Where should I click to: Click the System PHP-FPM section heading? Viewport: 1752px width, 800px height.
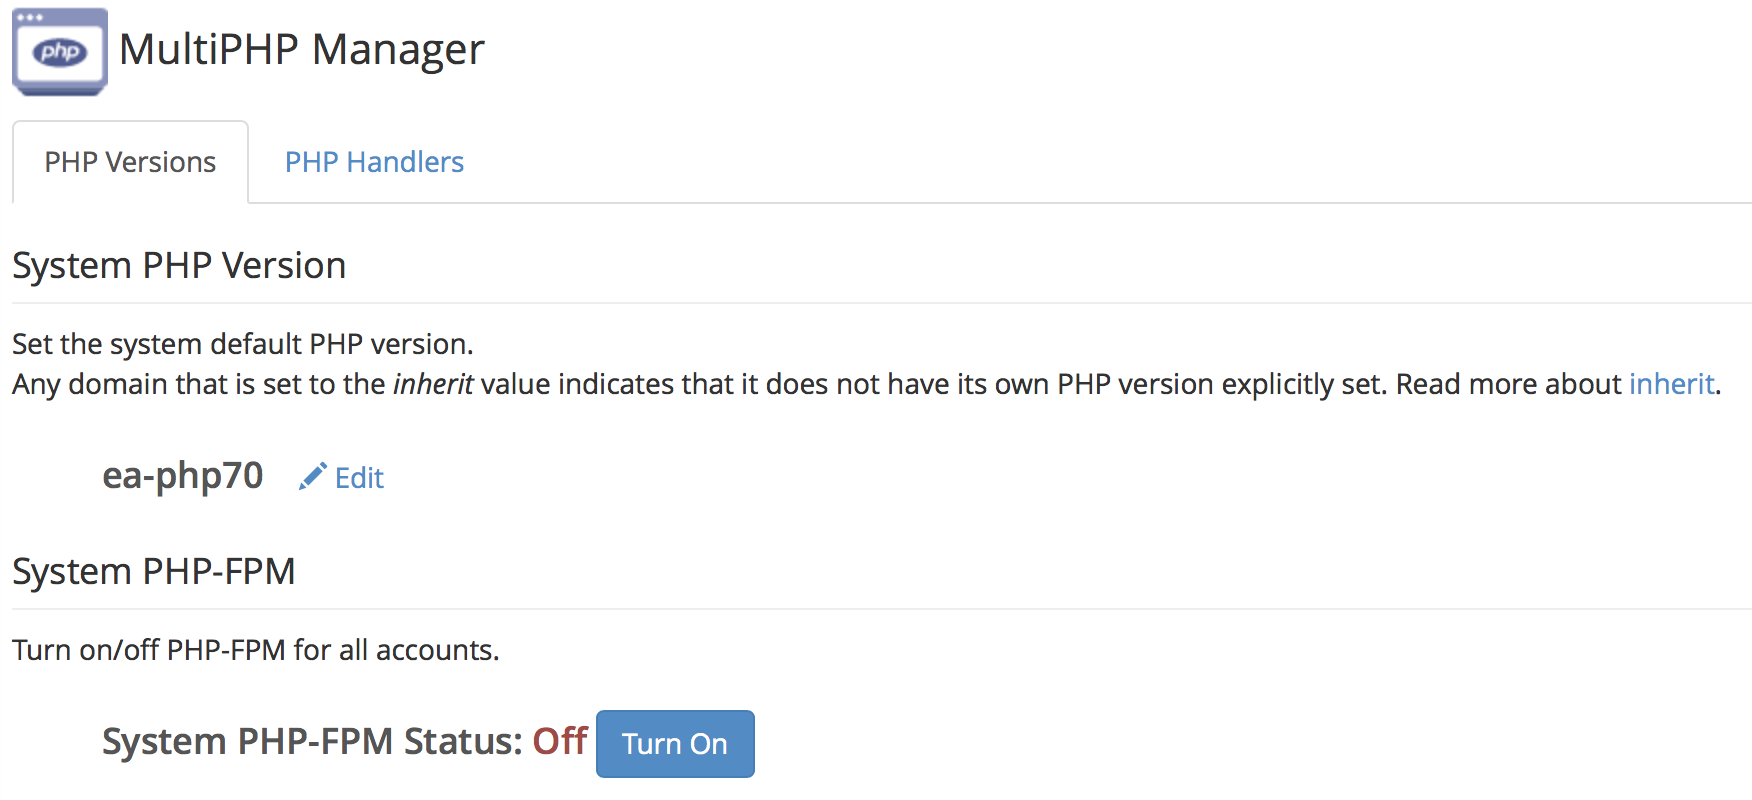coord(154,572)
